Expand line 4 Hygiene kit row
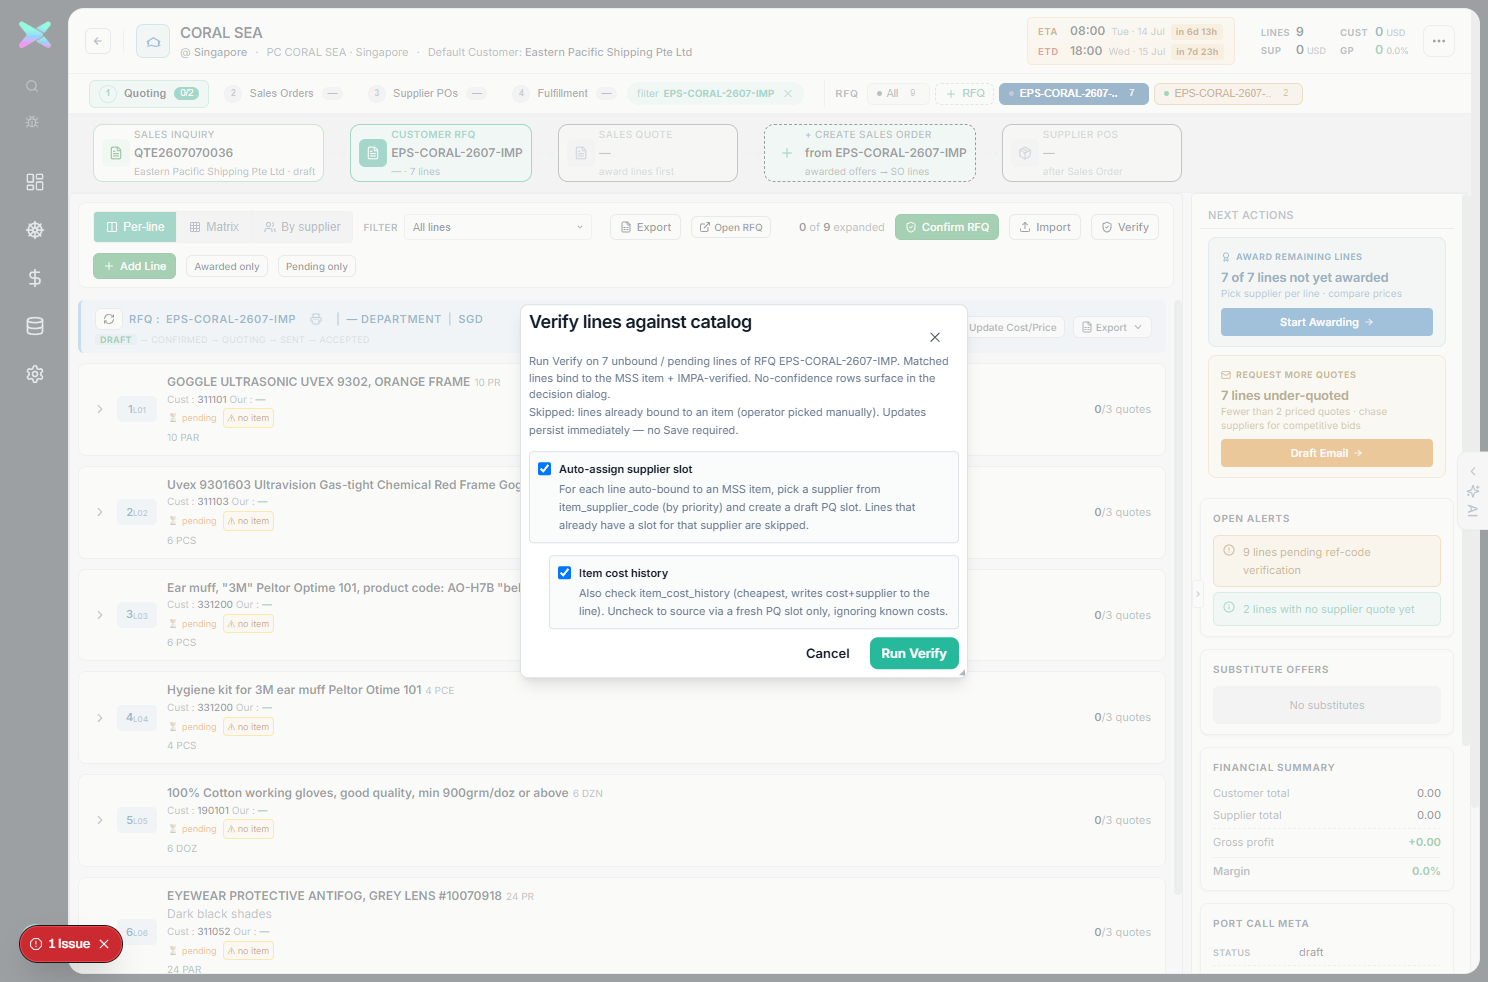This screenshot has width=1488, height=982. (x=100, y=718)
